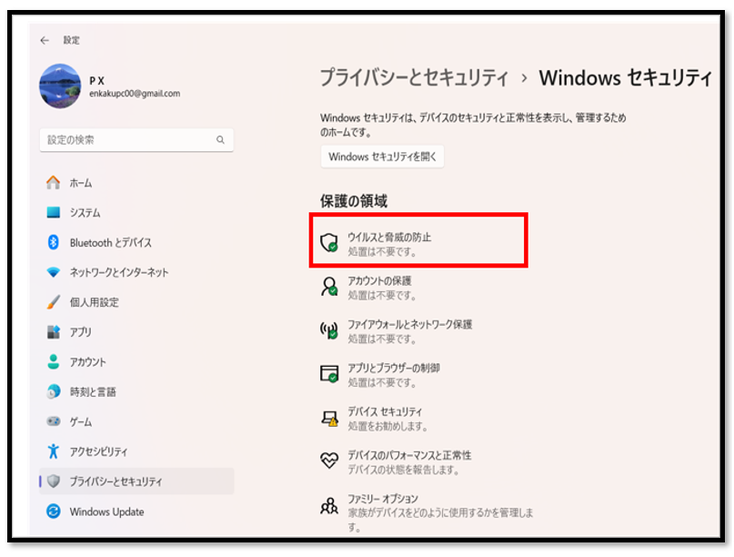Click the user name P X
734x557 pixels.
tap(97, 81)
